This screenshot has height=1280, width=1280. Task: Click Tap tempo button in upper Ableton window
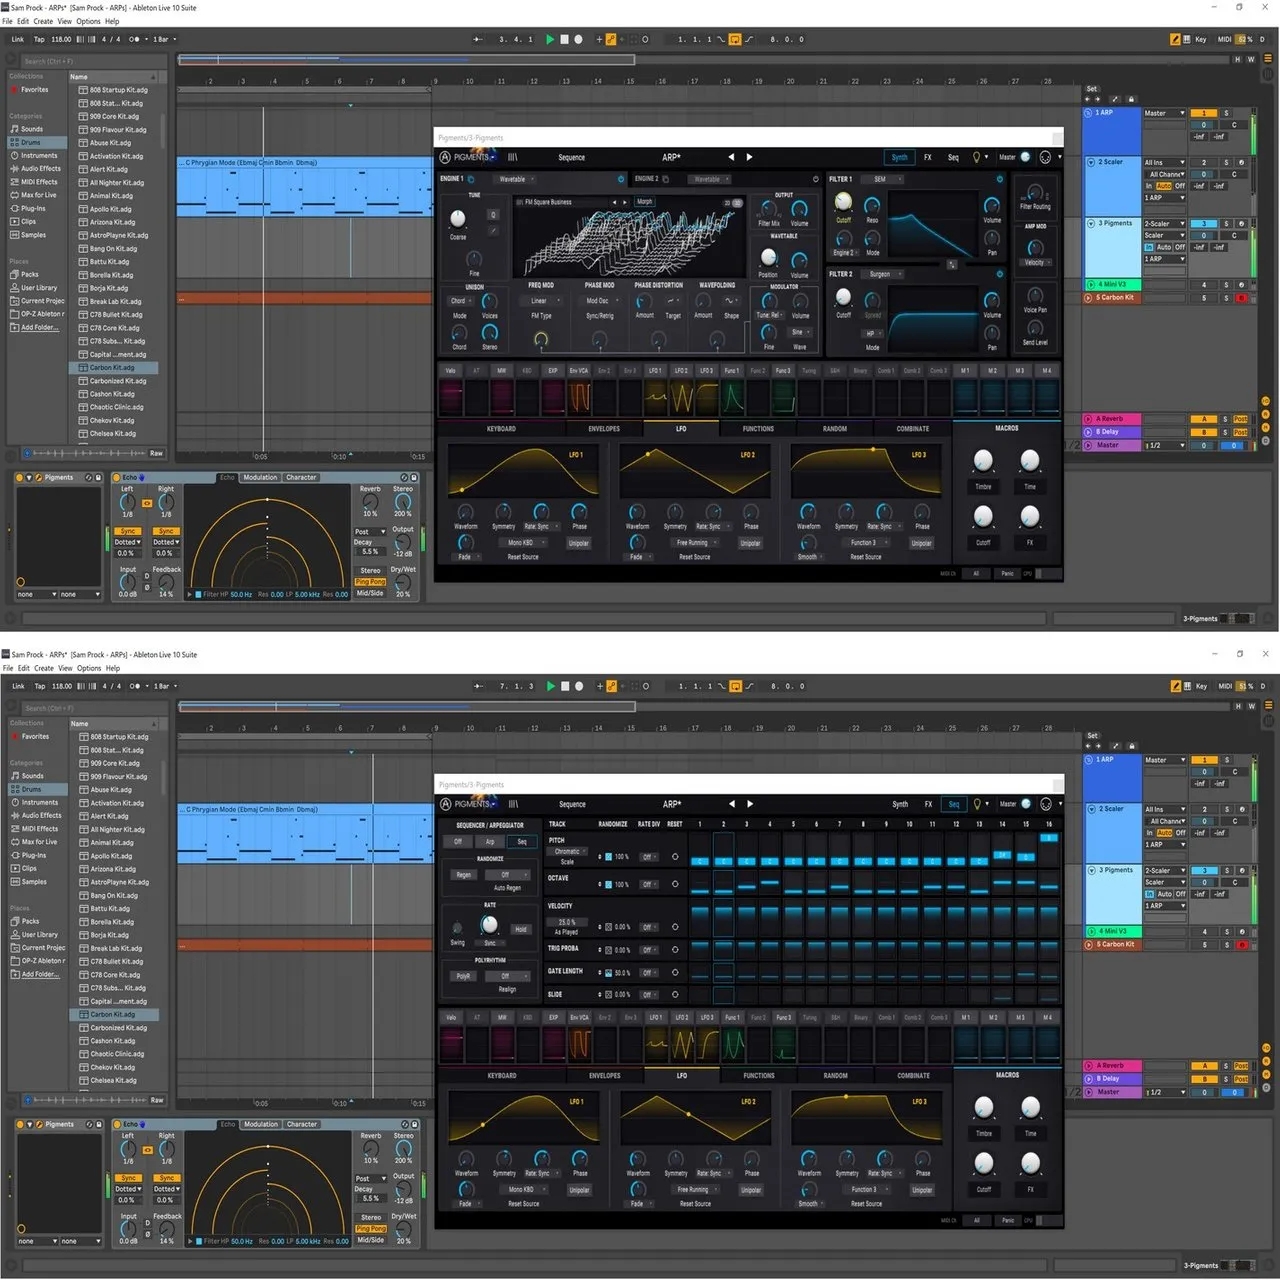pos(39,40)
